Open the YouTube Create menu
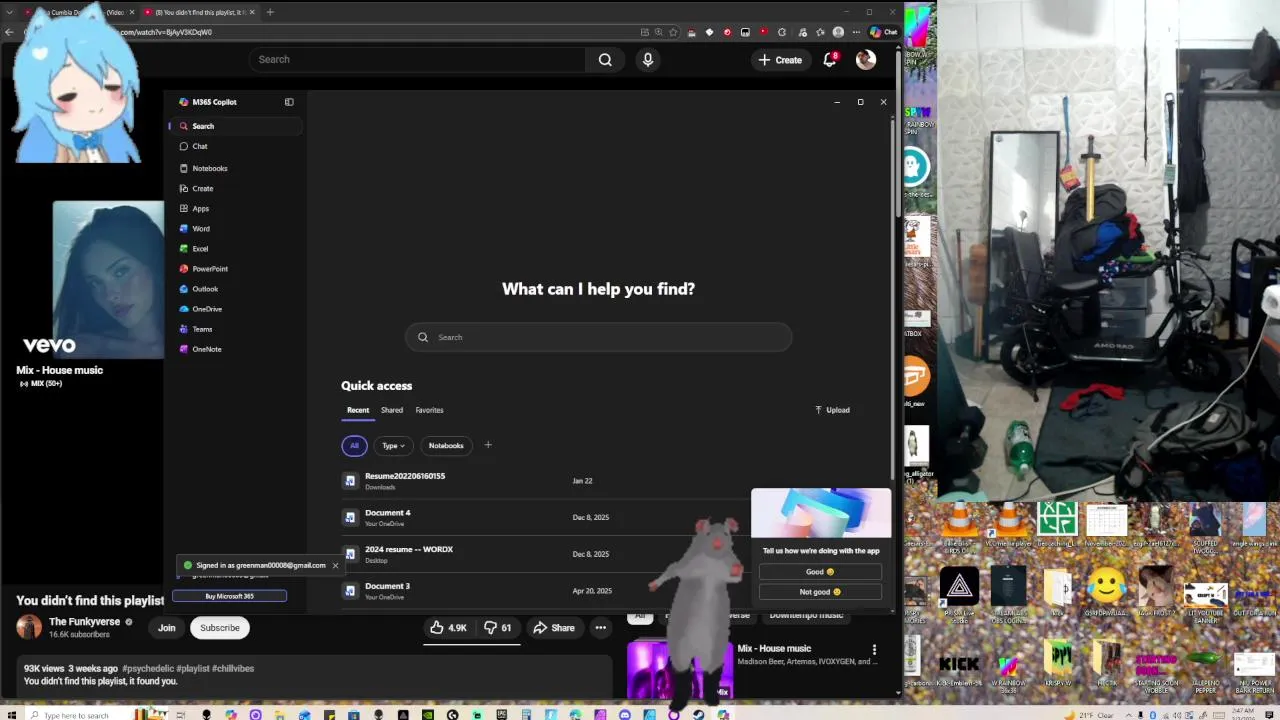The width and height of the screenshot is (1280, 720). coord(780,60)
